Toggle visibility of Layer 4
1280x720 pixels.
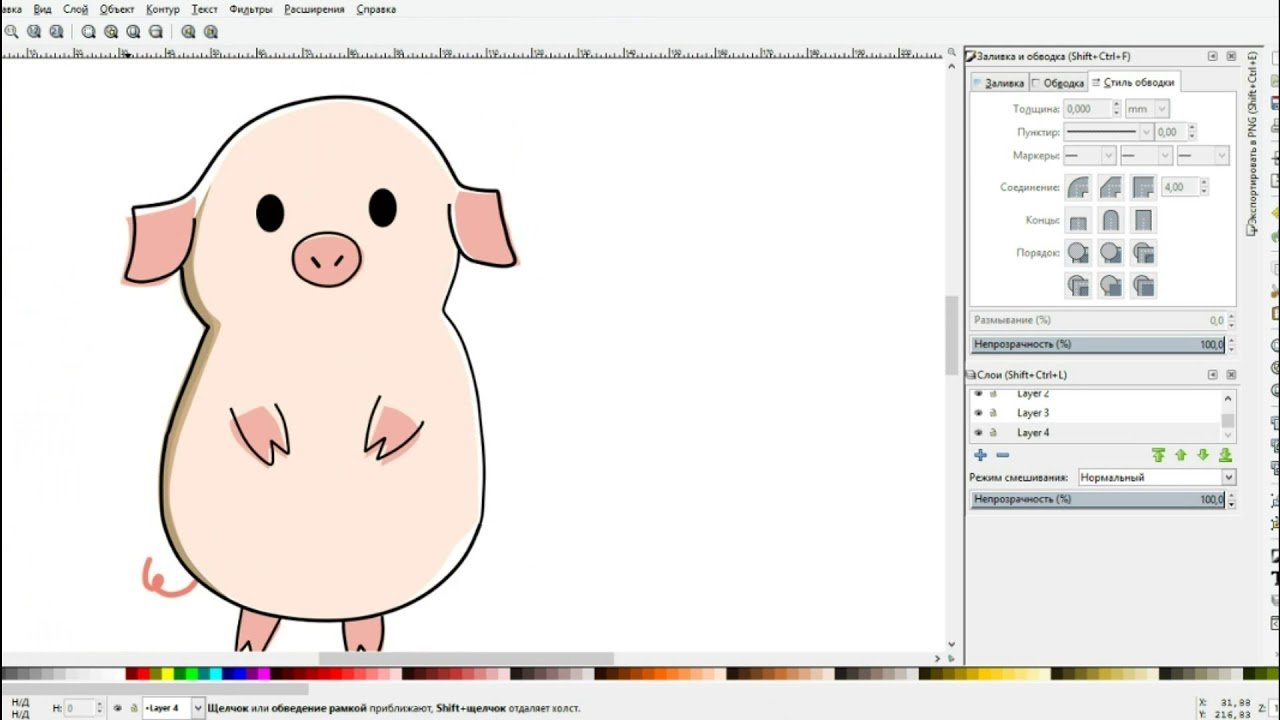(x=978, y=433)
